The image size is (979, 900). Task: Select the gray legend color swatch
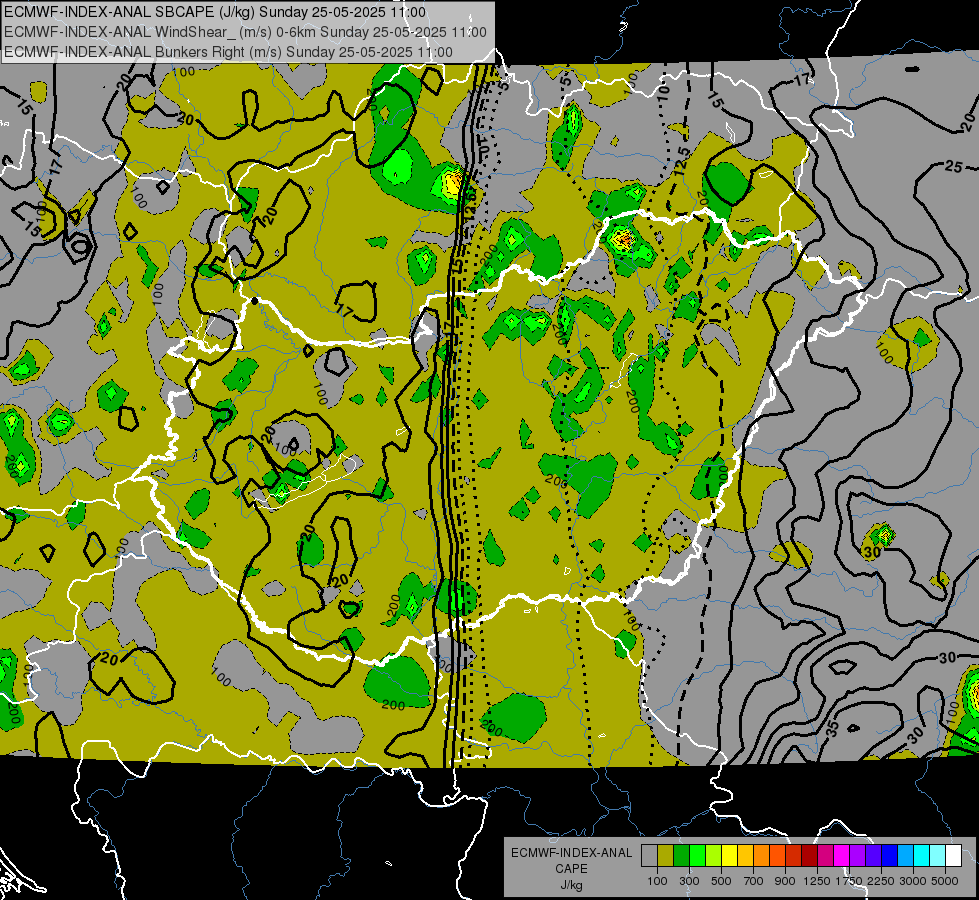pyautogui.click(x=649, y=856)
